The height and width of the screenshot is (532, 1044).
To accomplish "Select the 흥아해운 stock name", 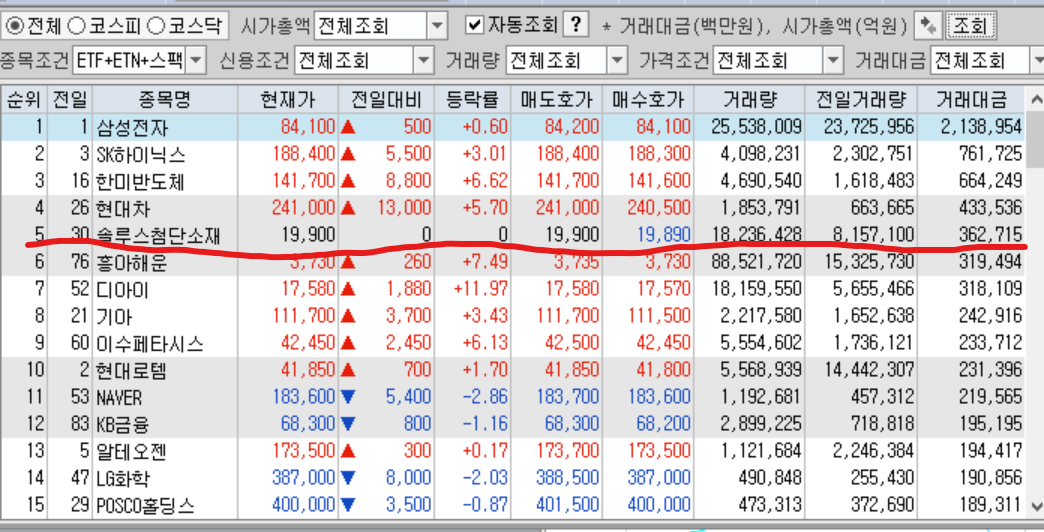I will tap(132, 263).
